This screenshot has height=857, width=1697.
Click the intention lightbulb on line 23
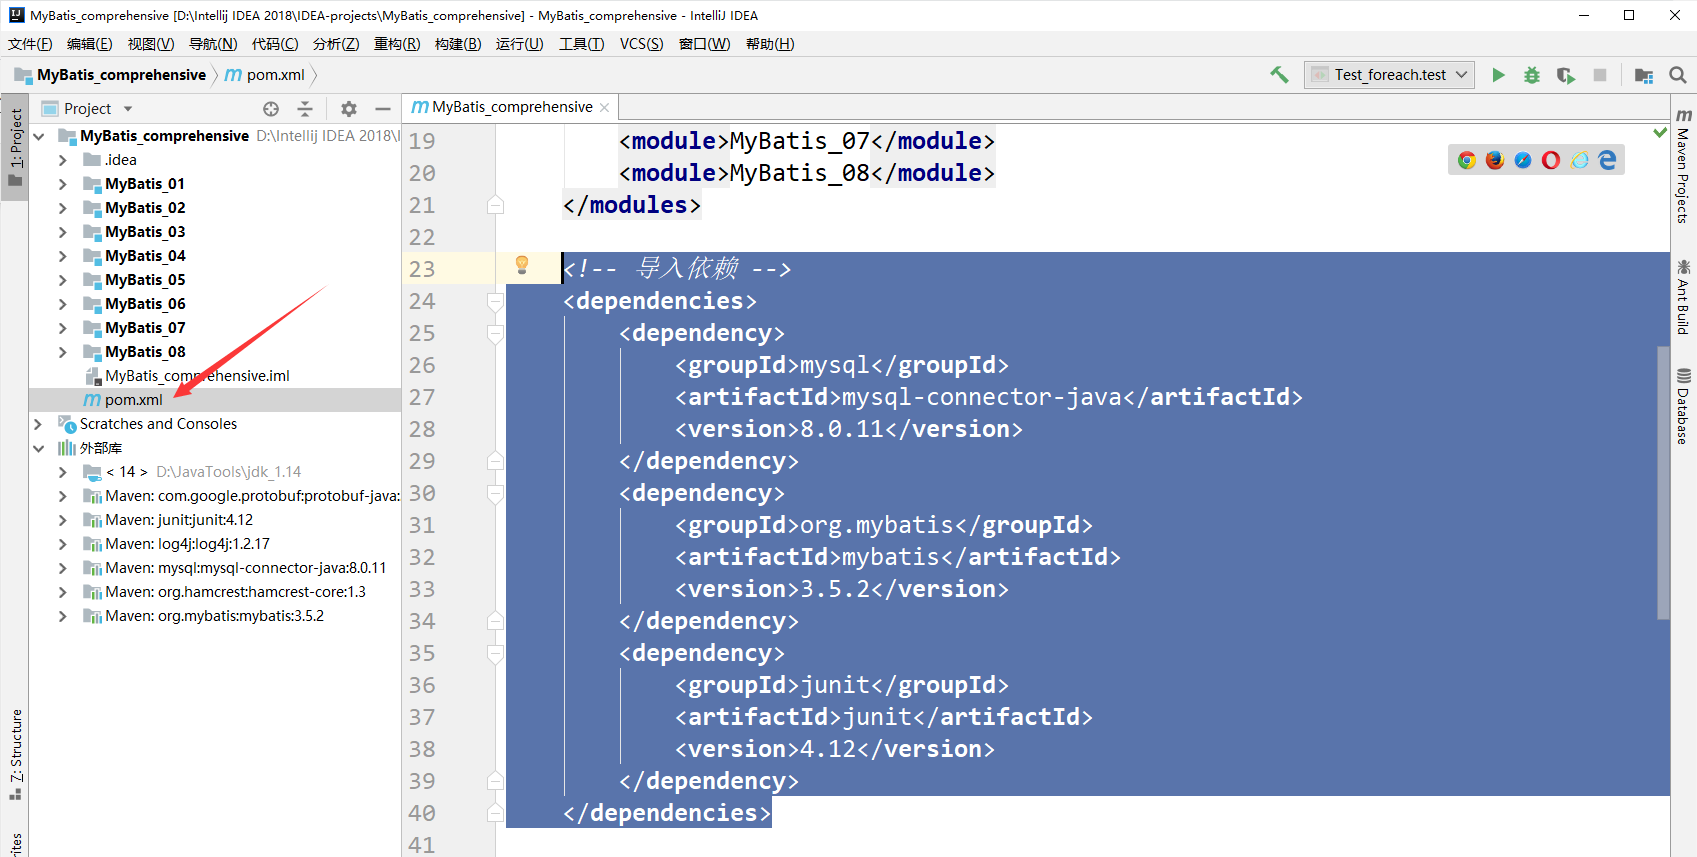coord(522,265)
